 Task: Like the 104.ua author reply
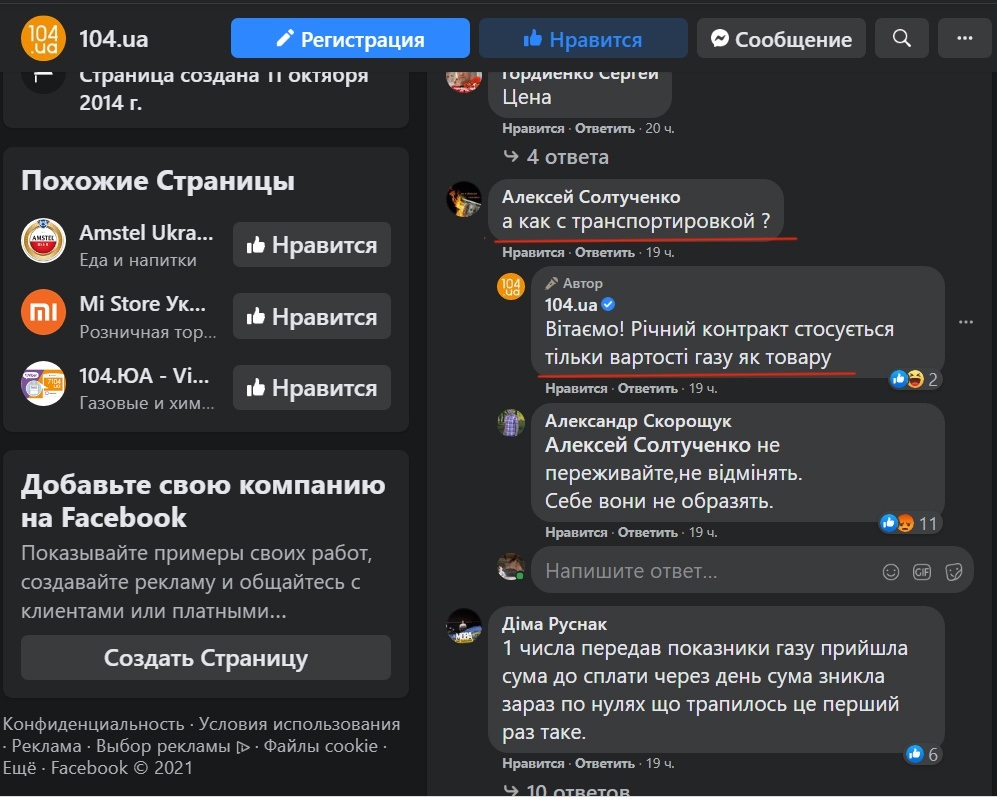tap(576, 389)
